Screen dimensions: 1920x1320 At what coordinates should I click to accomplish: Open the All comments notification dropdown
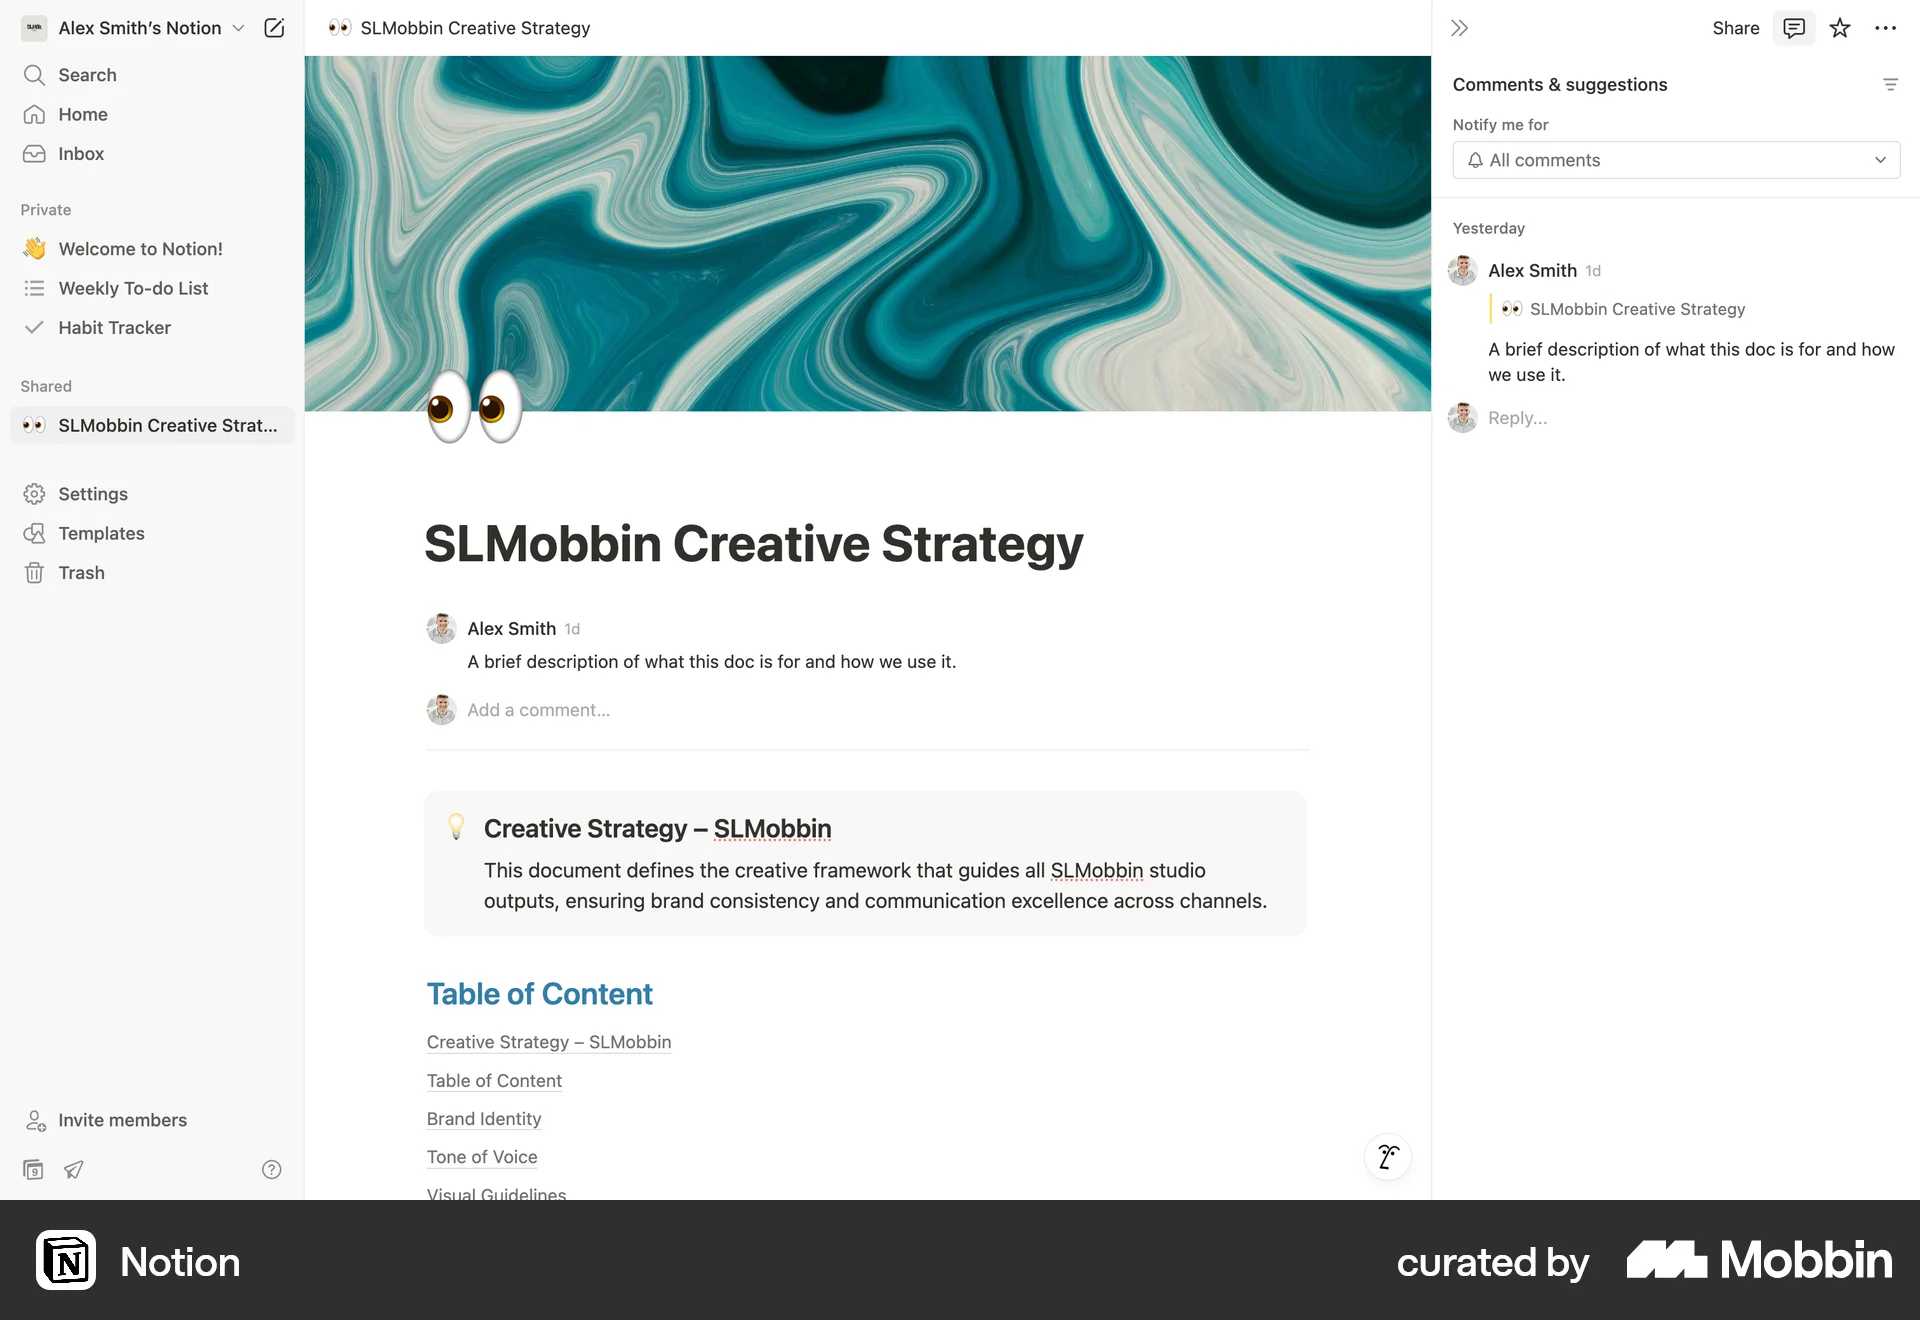(1675, 160)
